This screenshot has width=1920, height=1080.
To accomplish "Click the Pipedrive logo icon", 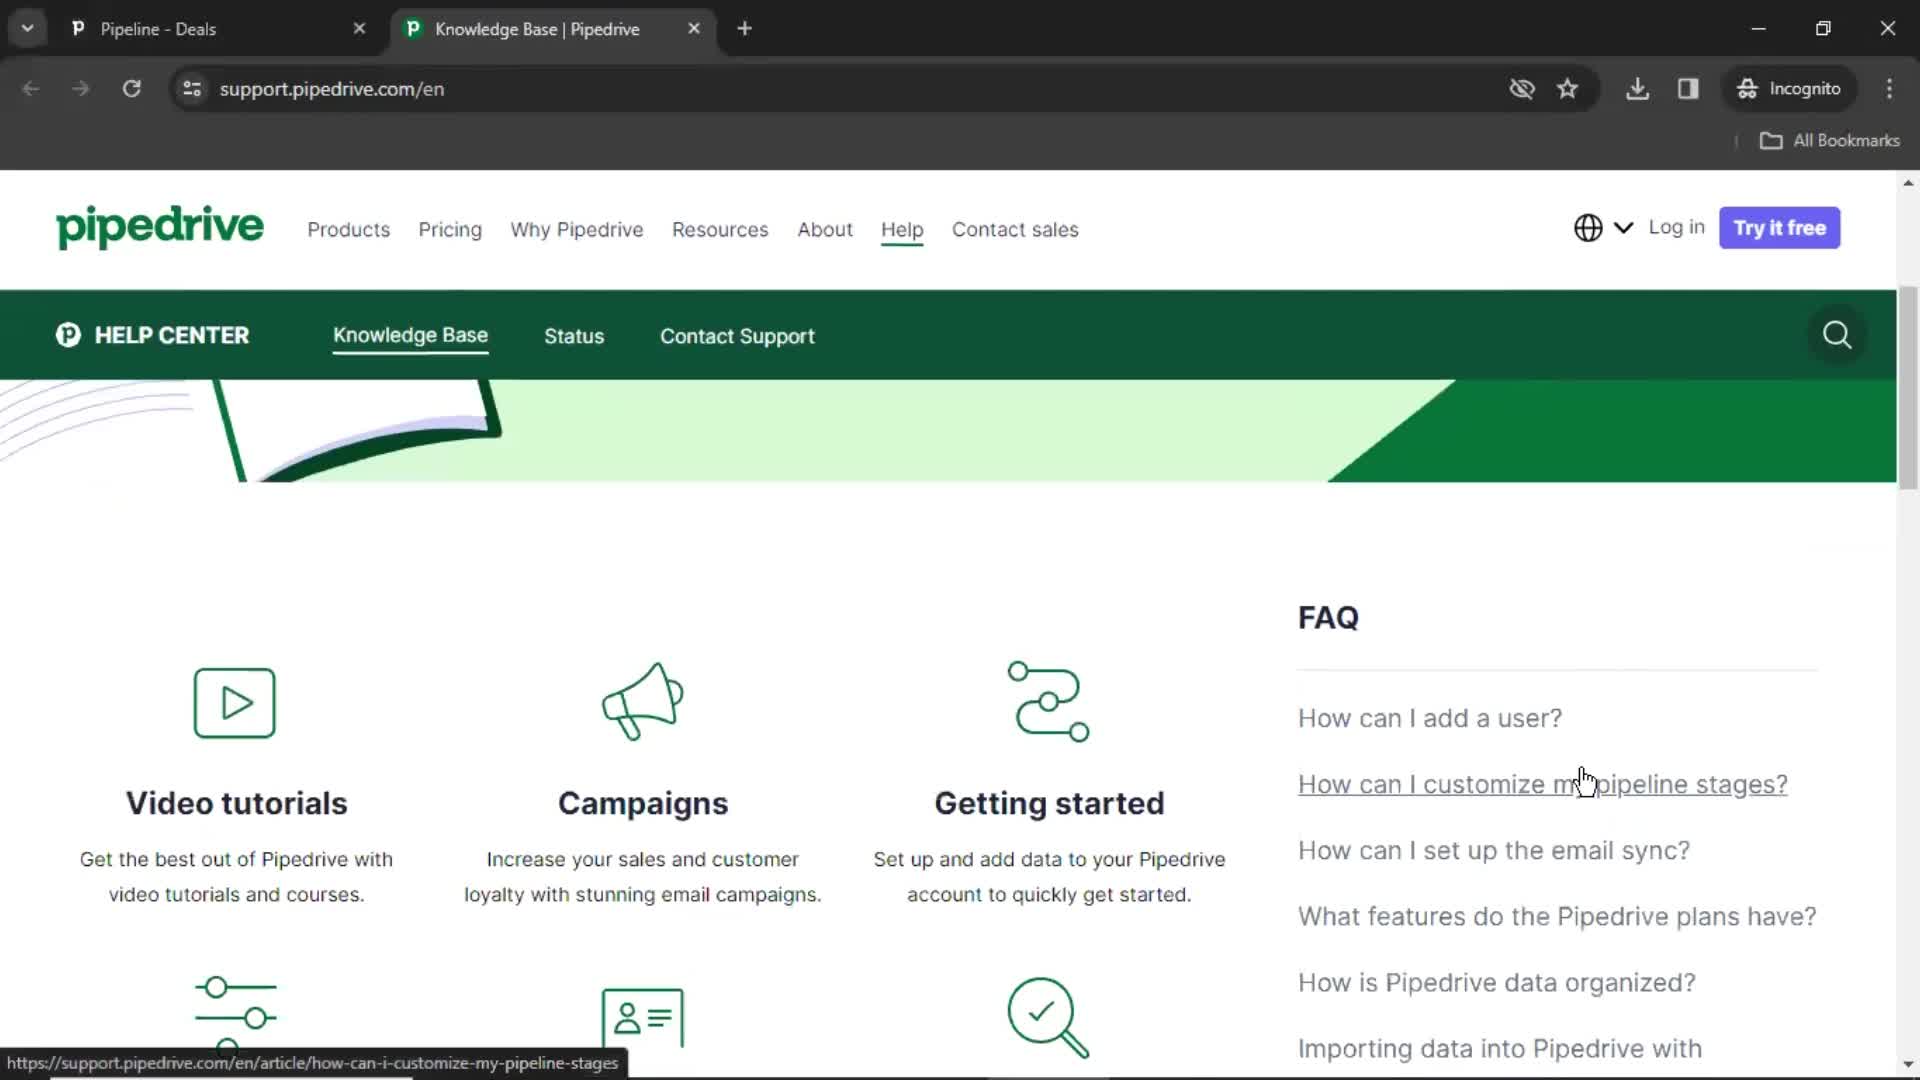I will 158,228.
